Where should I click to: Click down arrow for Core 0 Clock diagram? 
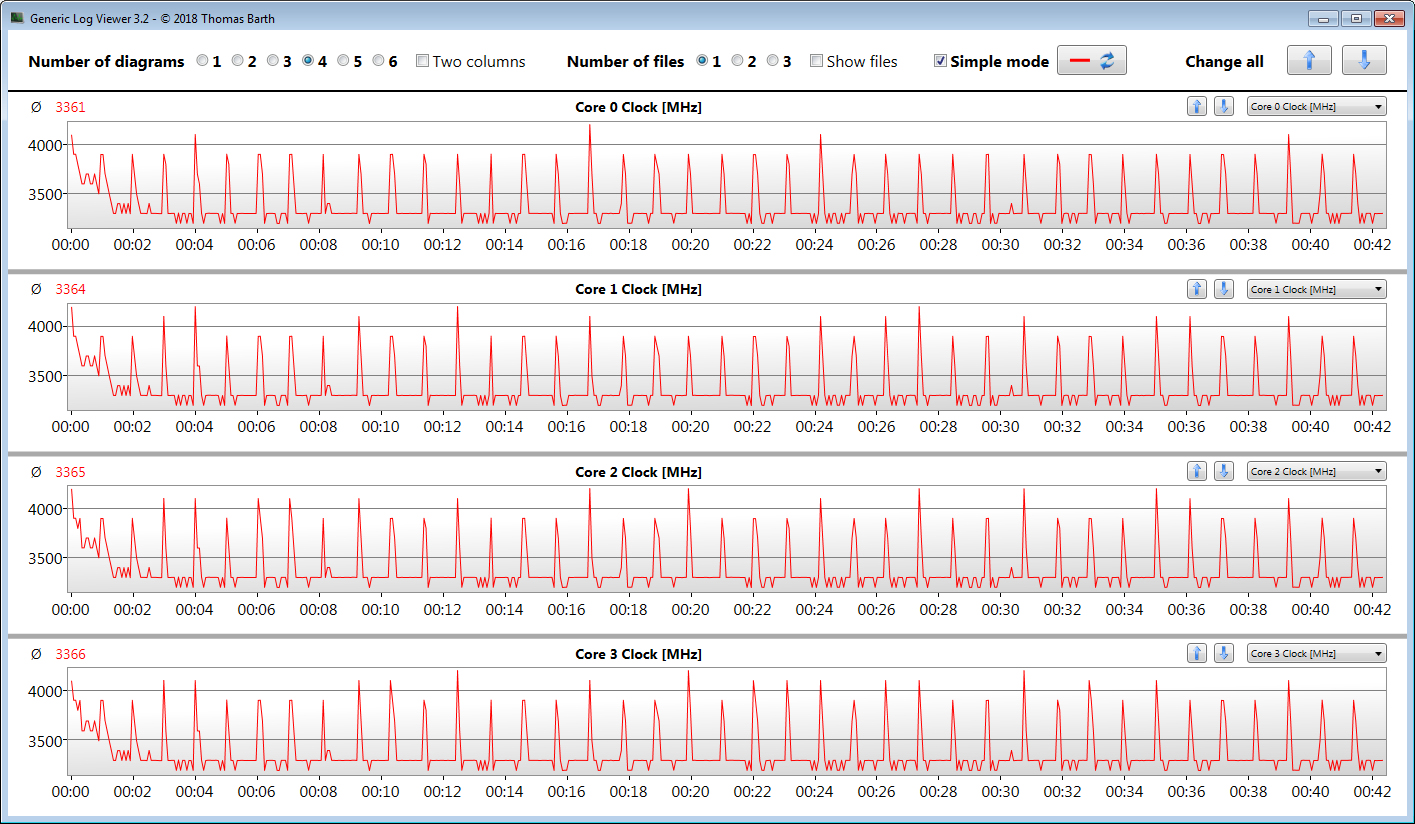1223,107
